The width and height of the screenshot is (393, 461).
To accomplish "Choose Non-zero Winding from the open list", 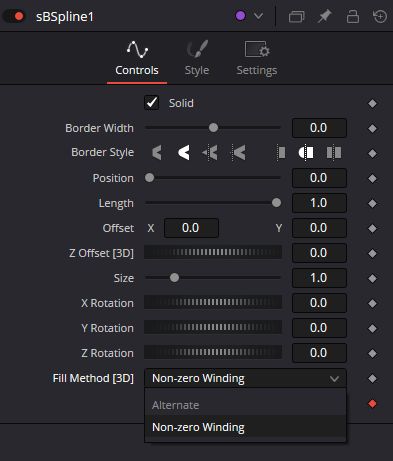I will (245, 427).
